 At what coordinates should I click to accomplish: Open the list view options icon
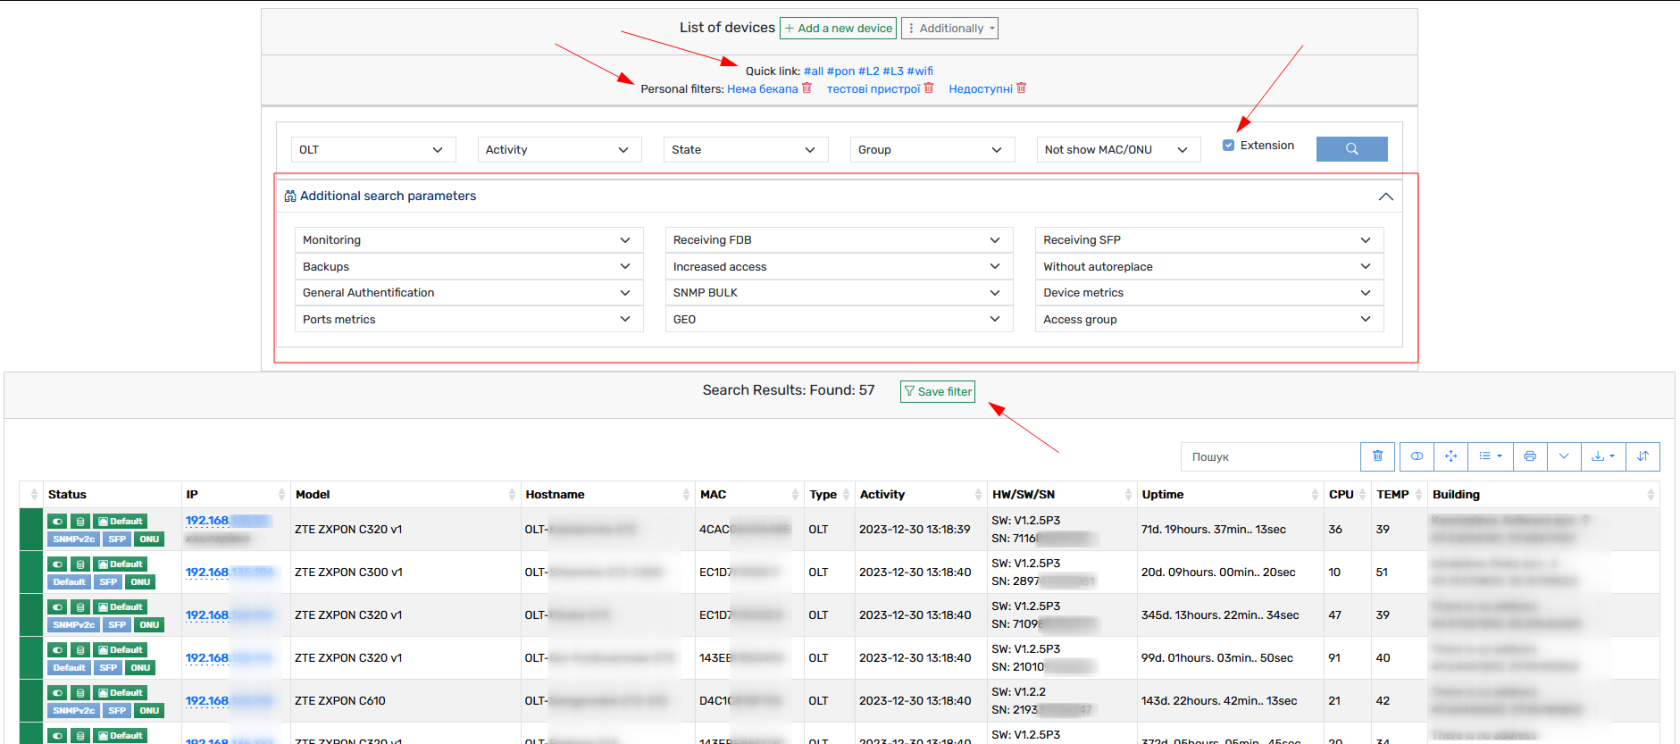click(x=1490, y=456)
